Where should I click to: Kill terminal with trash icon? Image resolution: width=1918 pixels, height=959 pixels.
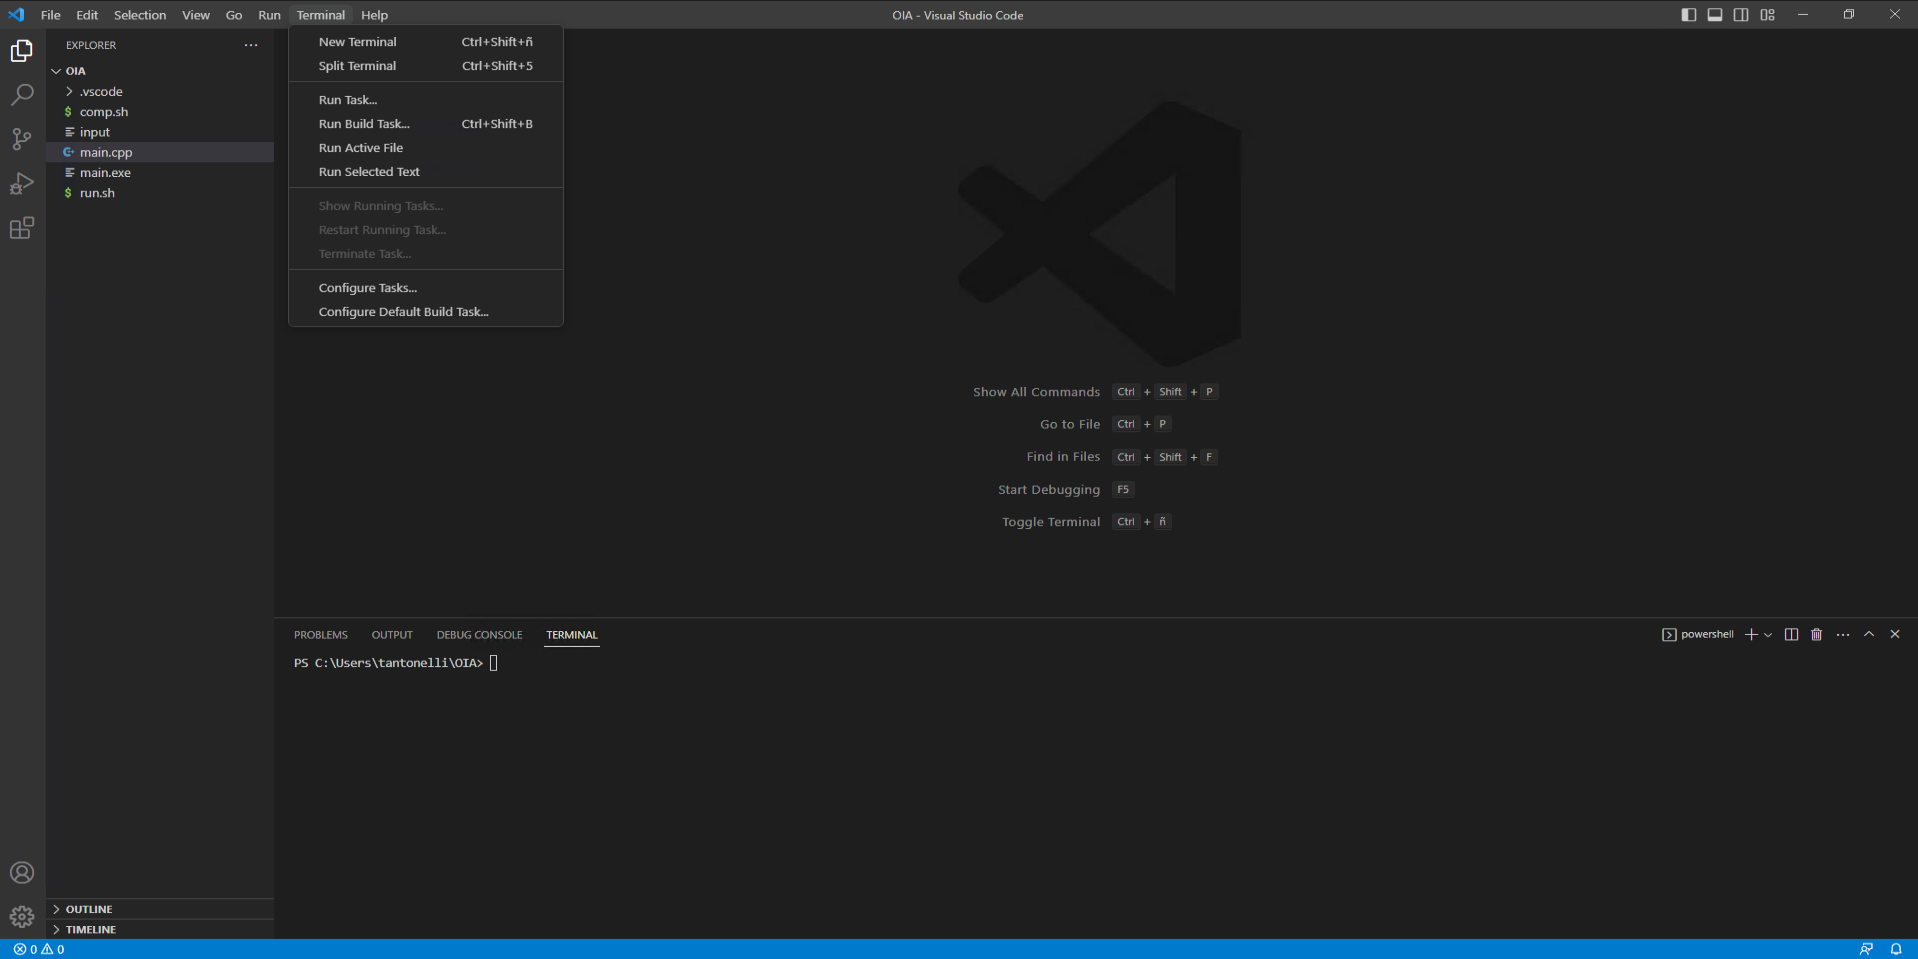coord(1817,635)
